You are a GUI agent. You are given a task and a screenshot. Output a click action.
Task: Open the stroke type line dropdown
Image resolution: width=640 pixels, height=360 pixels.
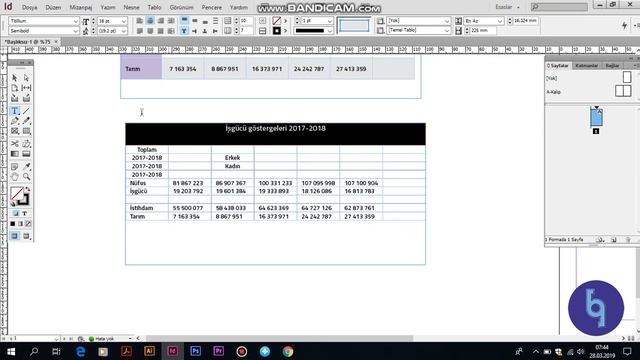pos(330,31)
